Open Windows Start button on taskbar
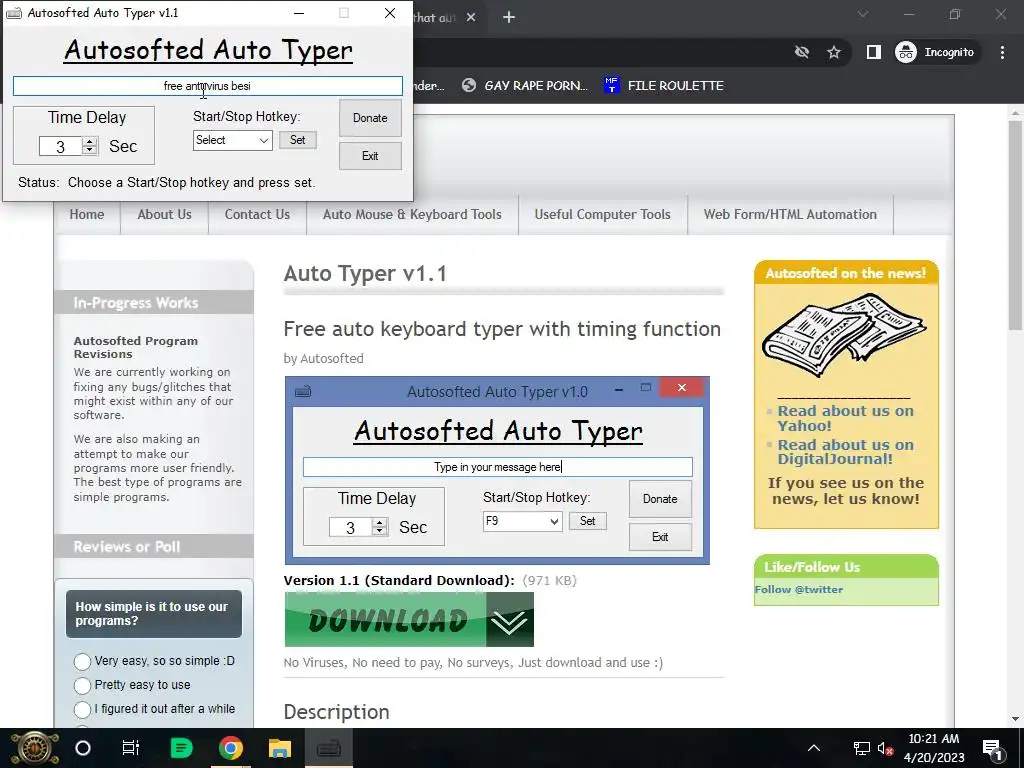 [34, 748]
